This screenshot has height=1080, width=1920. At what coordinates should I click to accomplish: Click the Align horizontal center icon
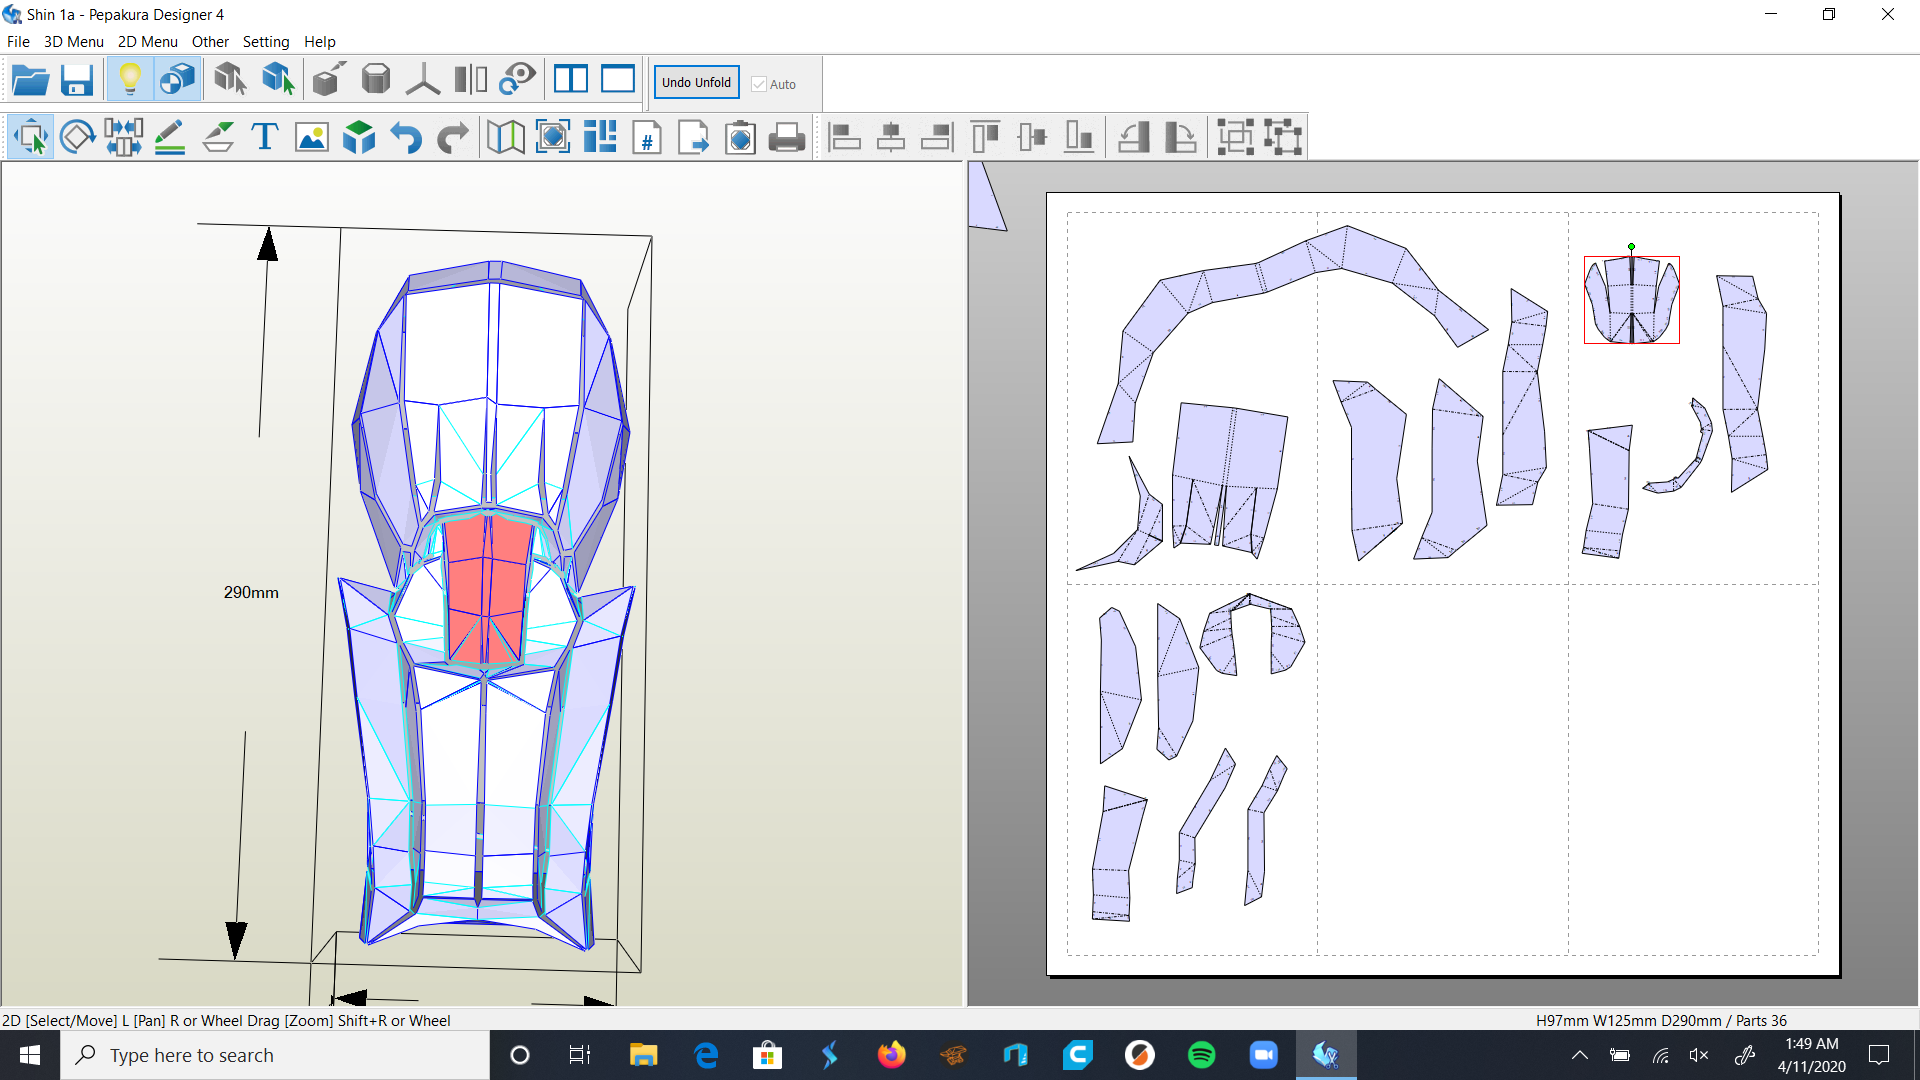coord(891,137)
